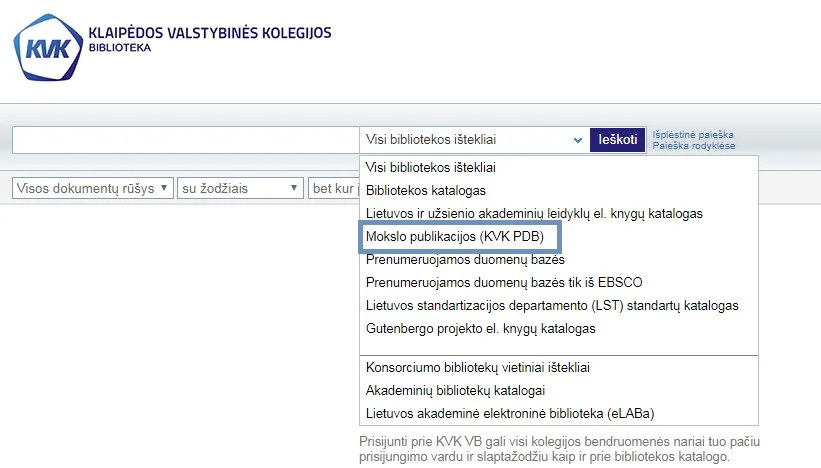Image resolution: width=821 pixels, height=468 pixels.
Task: Click the main search text field
Action: click(x=186, y=140)
